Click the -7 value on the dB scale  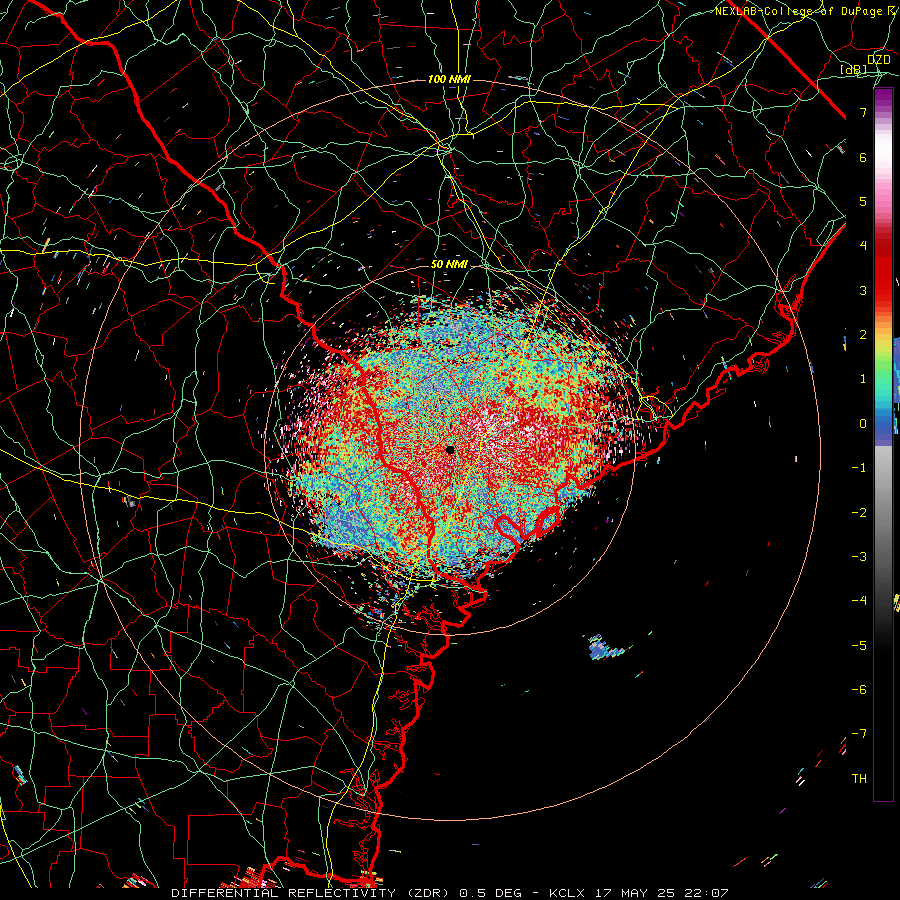859,734
